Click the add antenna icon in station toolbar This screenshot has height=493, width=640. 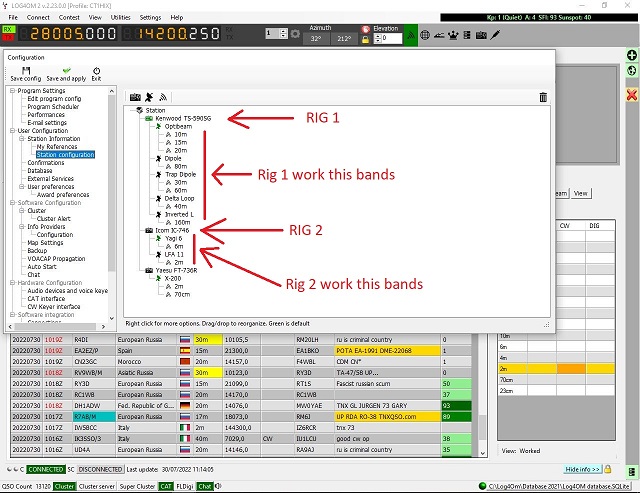(149, 97)
